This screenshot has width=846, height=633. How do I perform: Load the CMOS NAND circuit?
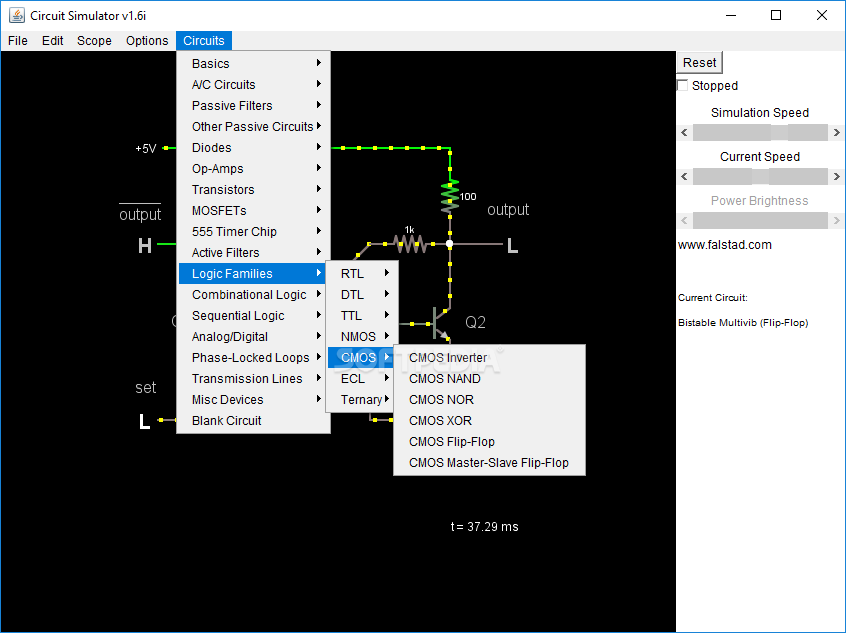pos(489,379)
